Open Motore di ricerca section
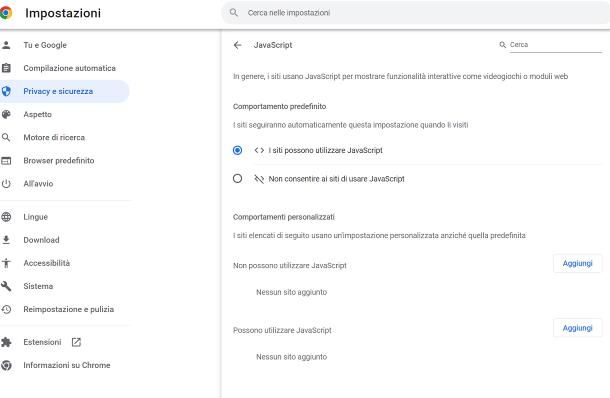The height and width of the screenshot is (398, 610). pos(64,137)
